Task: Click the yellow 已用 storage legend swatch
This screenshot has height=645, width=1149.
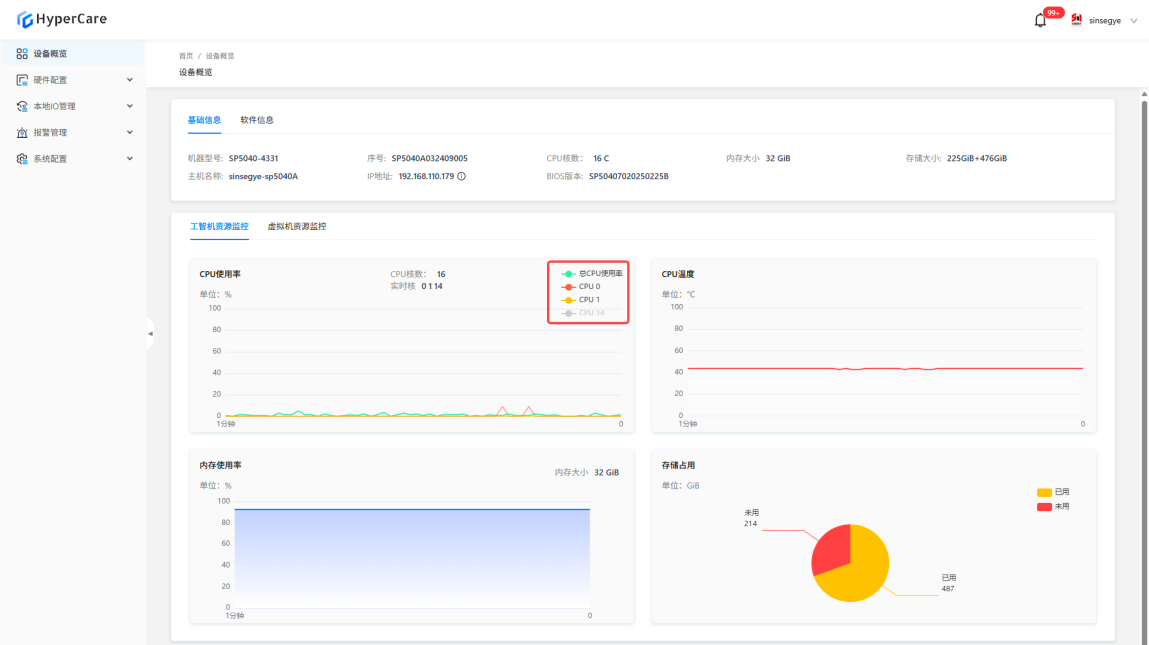Action: coord(1044,492)
